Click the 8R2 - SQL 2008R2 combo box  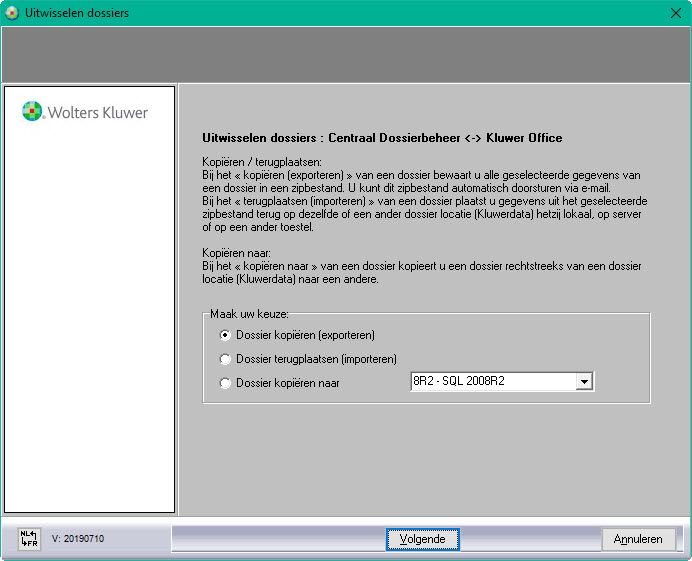[493, 382]
